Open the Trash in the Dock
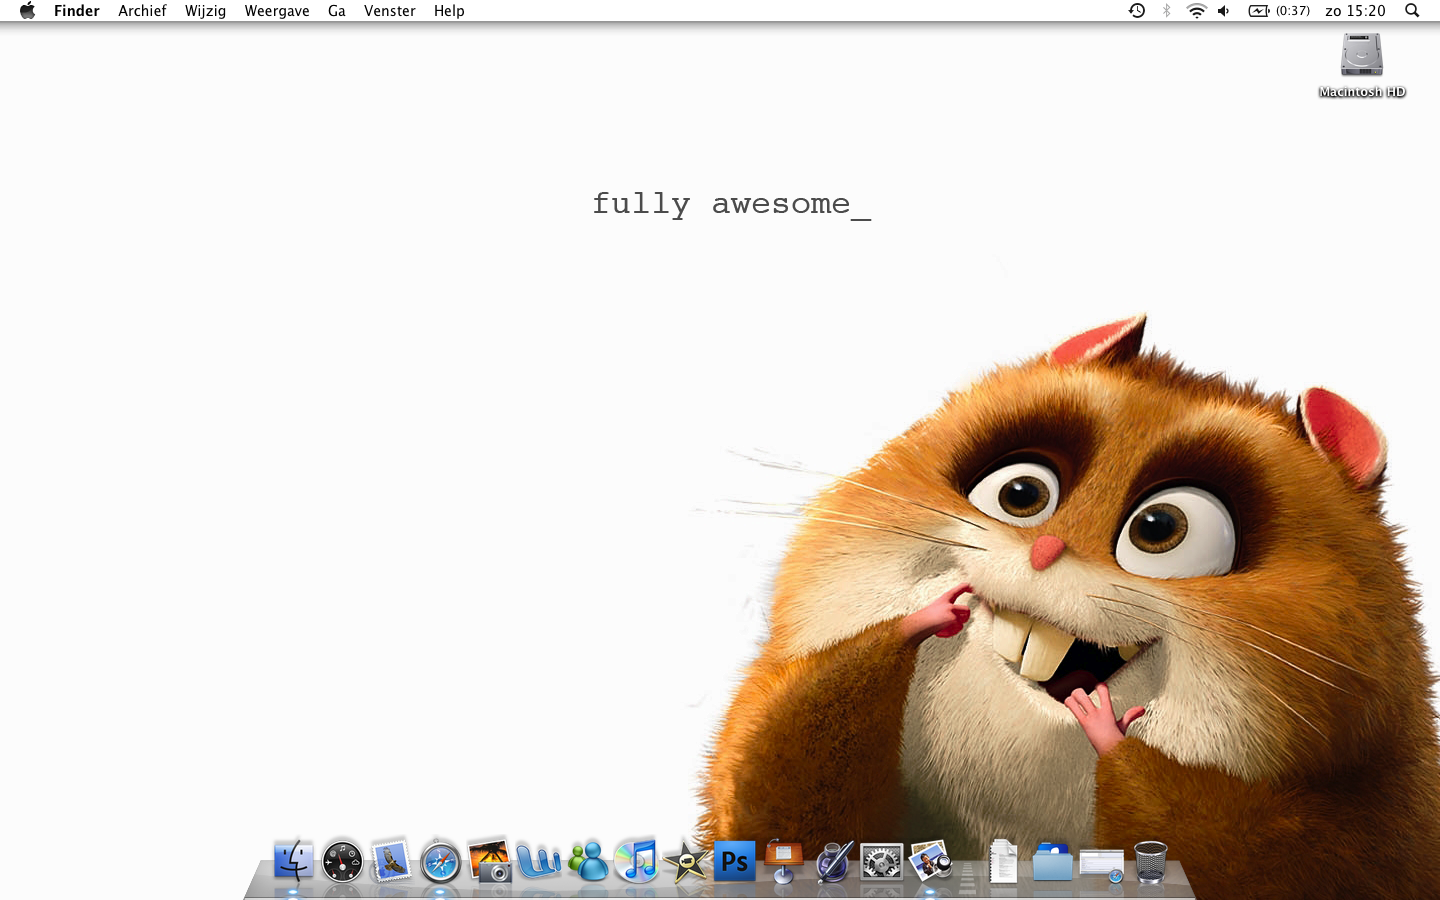Screen dimensions: 1440x900 [x=1150, y=861]
